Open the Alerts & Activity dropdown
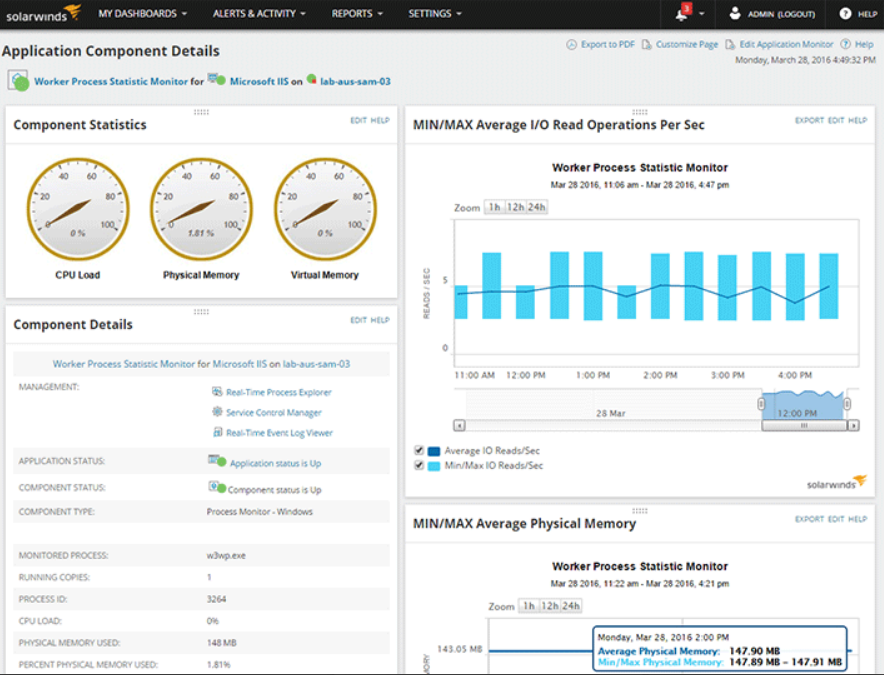The height and width of the screenshot is (675, 884). [259, 14]
